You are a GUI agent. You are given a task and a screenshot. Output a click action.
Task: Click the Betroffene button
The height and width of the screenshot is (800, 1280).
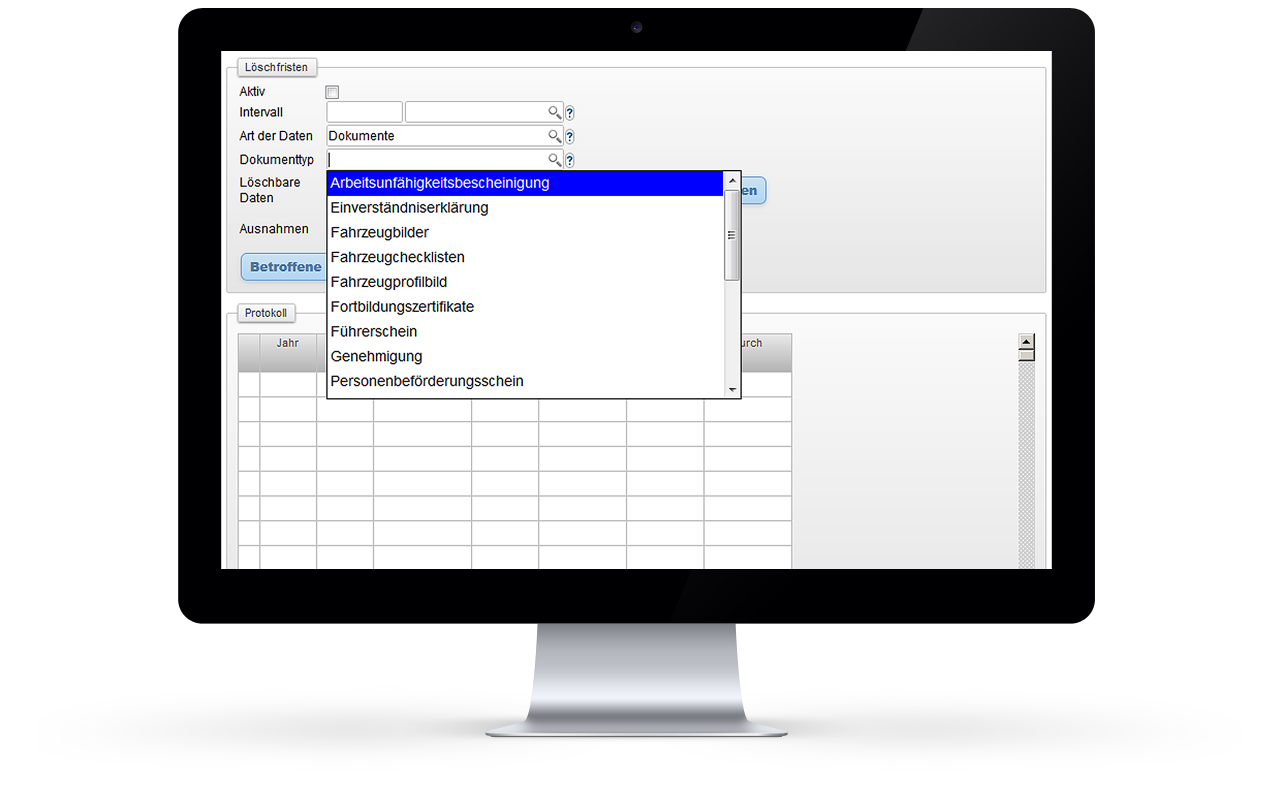pyautogui.click(x=285, y=267)
